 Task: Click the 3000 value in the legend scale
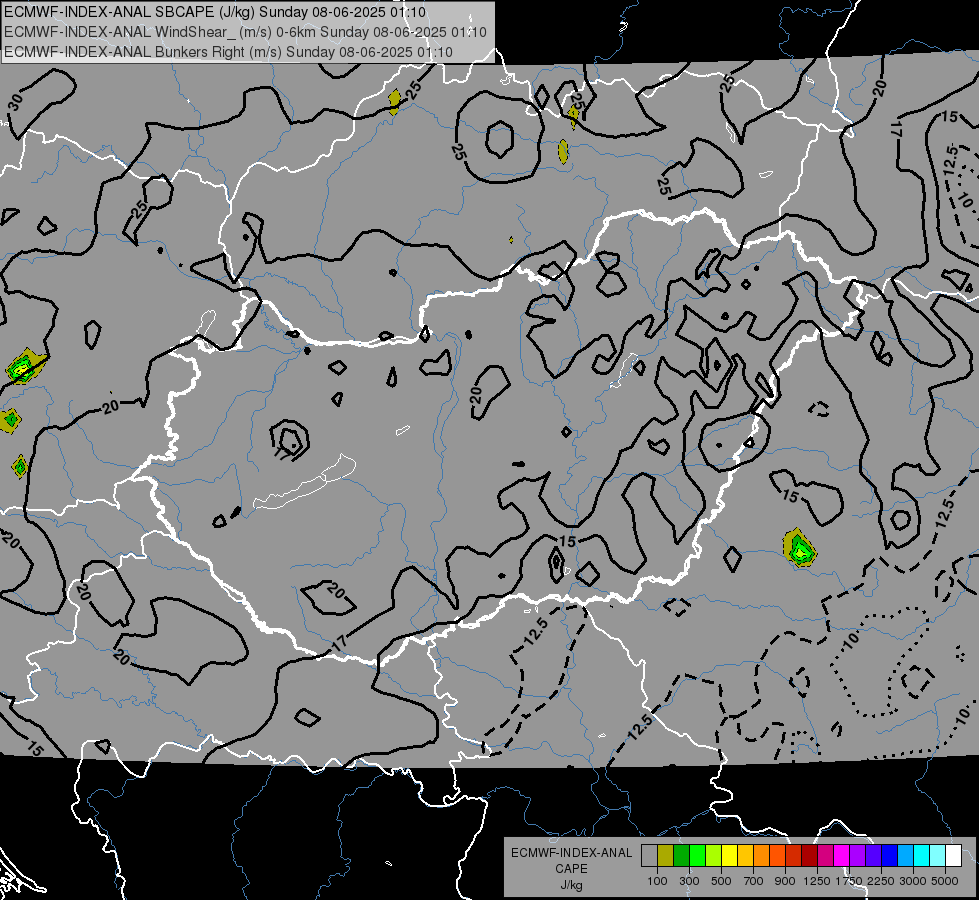[913, 881]
